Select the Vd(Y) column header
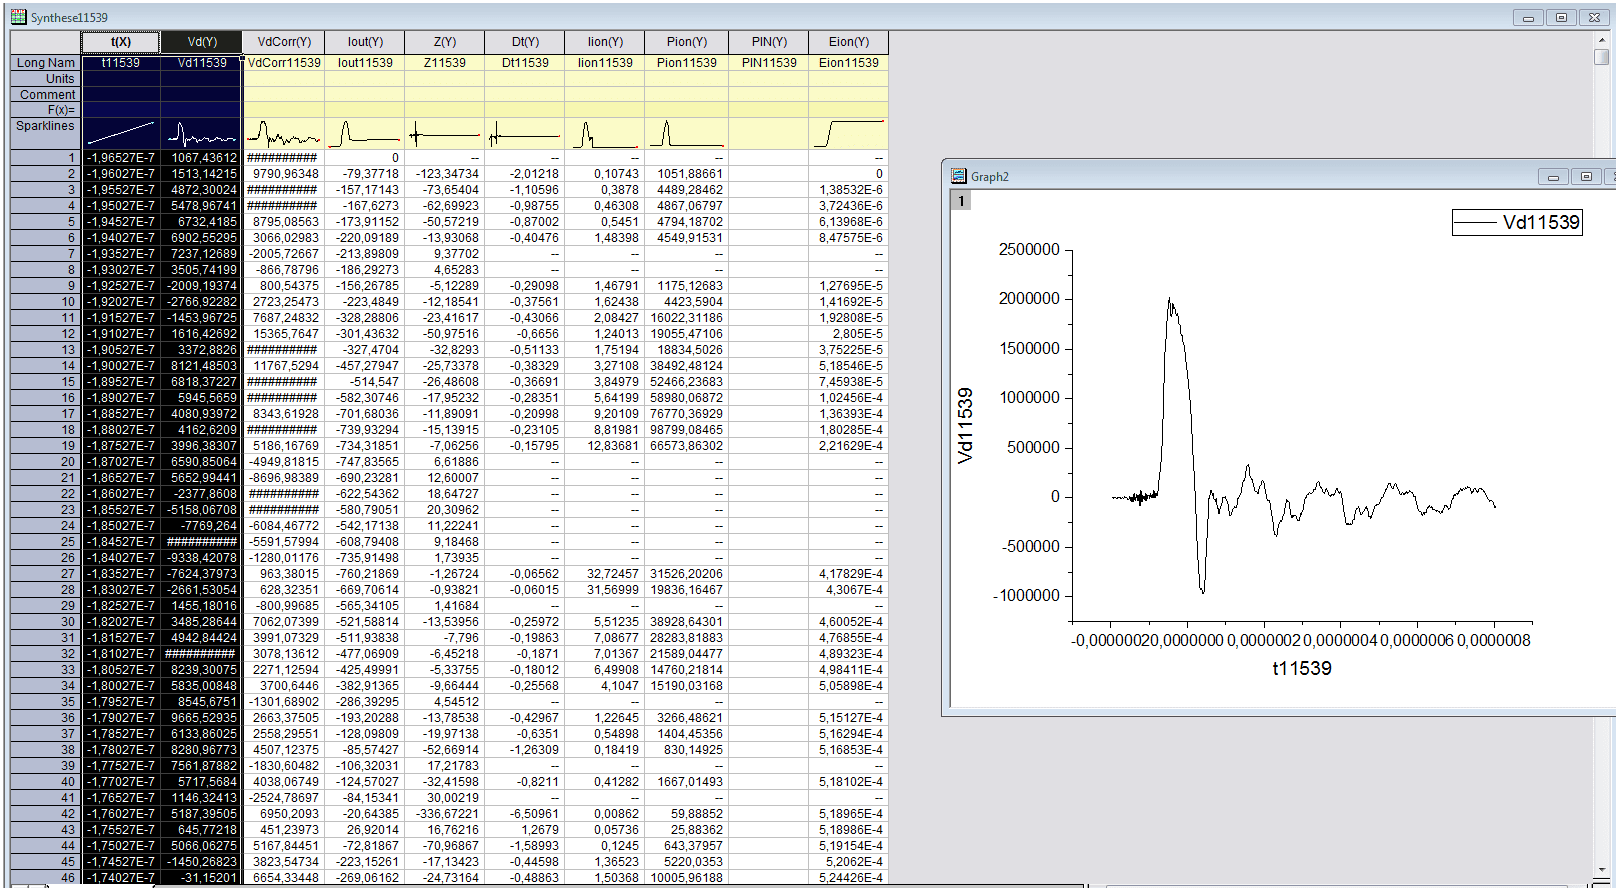1619x891 pixels. [202, 42]
